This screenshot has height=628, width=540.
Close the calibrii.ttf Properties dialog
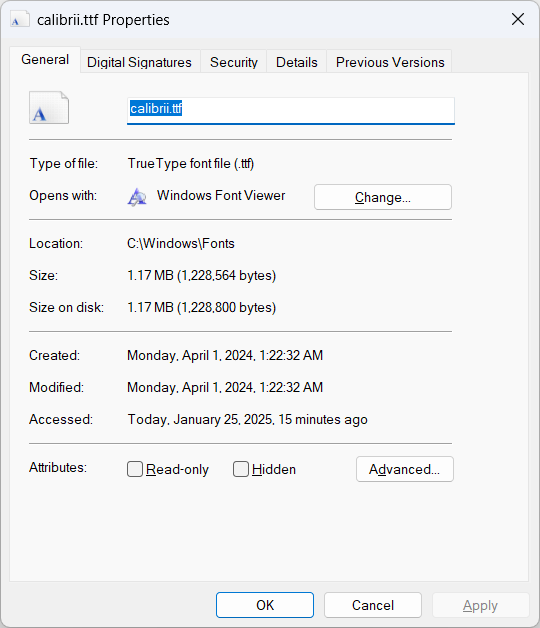pyautogui.click(x=518, y=19)
